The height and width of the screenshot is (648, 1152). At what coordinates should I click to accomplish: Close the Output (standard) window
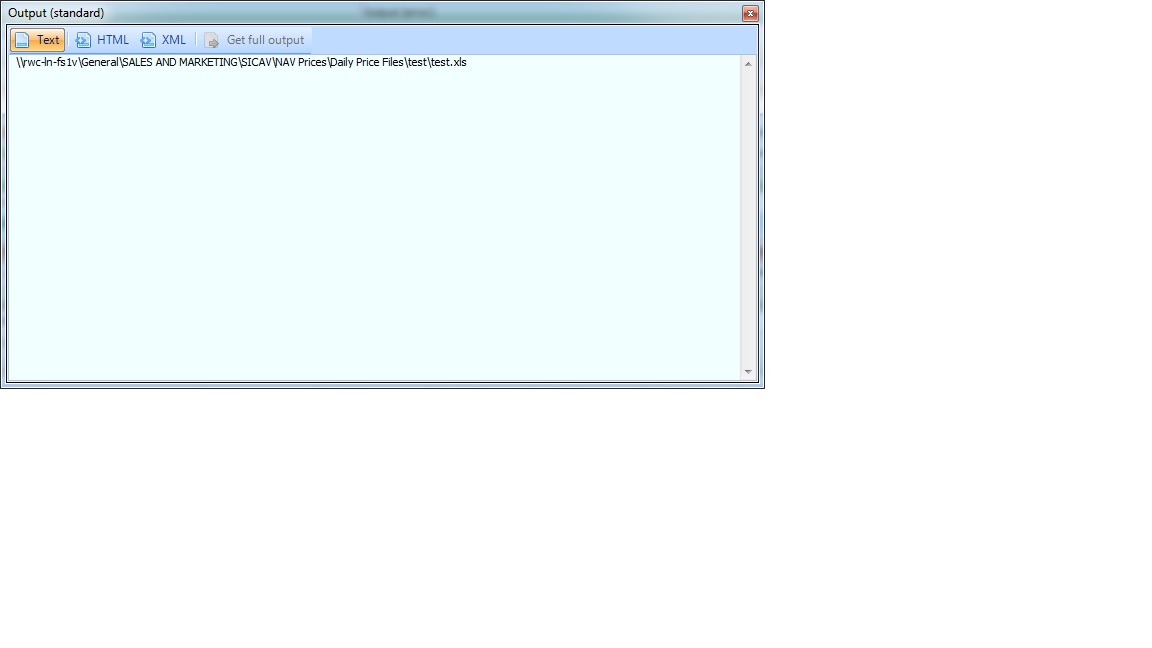pos(750,13)
